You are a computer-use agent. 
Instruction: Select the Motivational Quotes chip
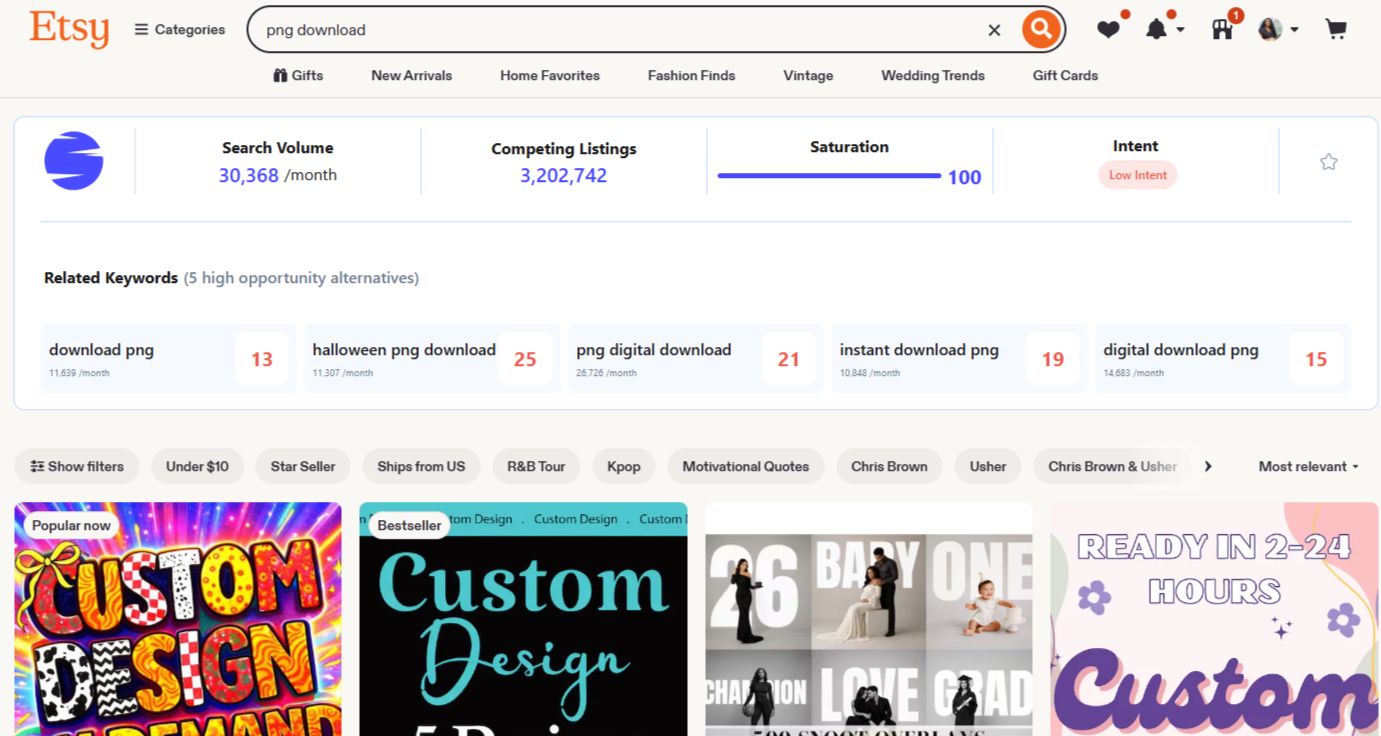[x=746, y=466]
